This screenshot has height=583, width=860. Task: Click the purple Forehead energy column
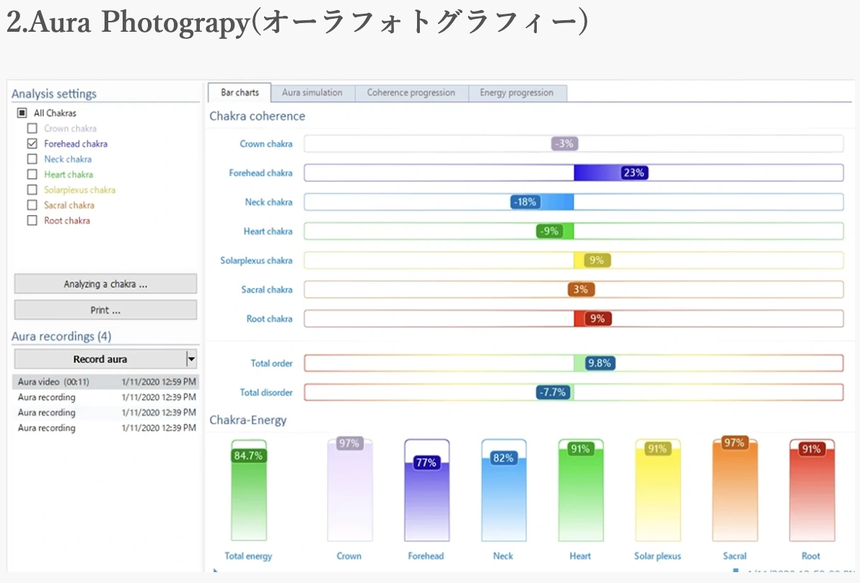[427, 500]
